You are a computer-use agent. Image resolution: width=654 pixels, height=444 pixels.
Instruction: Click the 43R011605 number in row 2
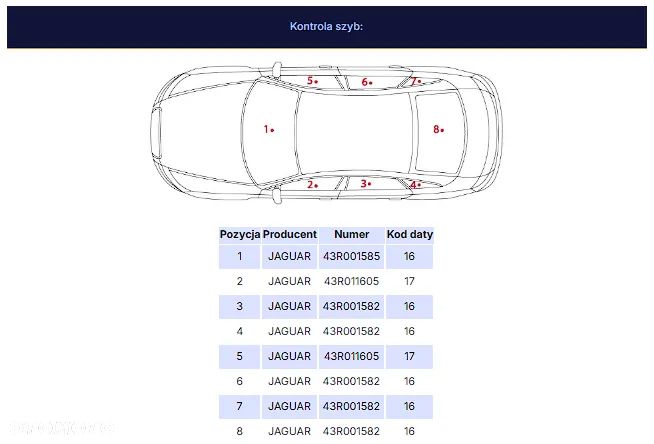pyautogui.click(x=352, y=281)
